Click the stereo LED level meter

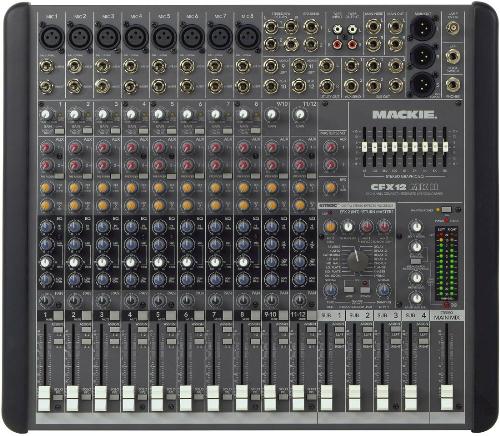pyautogui.click(x=447, y=265)
